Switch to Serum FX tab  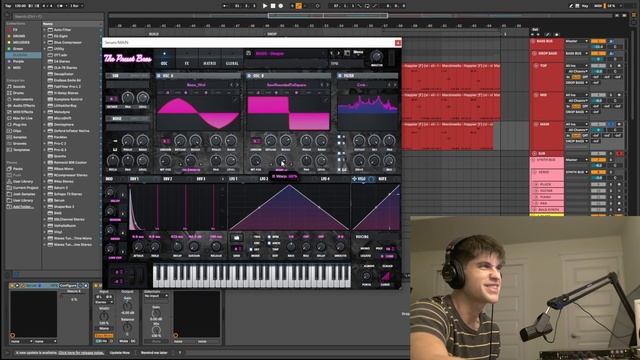coord(187,59)
